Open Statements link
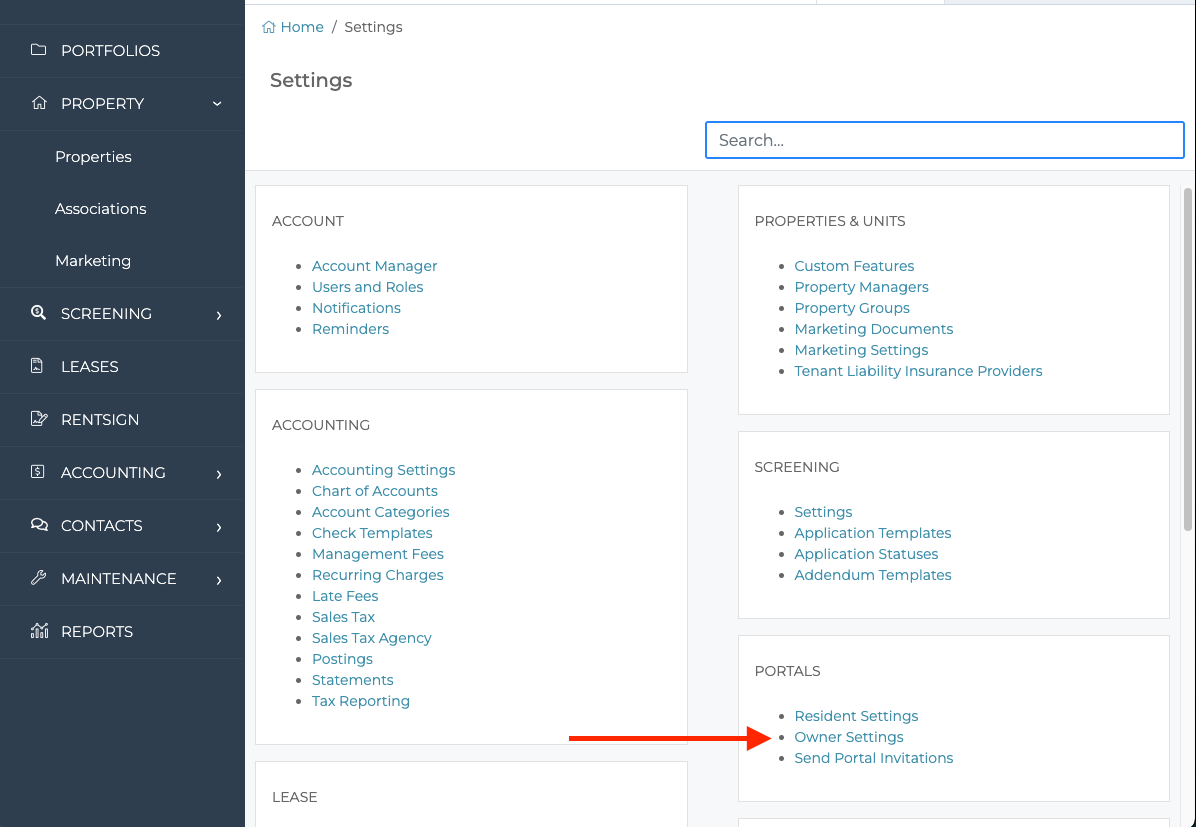 pos(352,680)
